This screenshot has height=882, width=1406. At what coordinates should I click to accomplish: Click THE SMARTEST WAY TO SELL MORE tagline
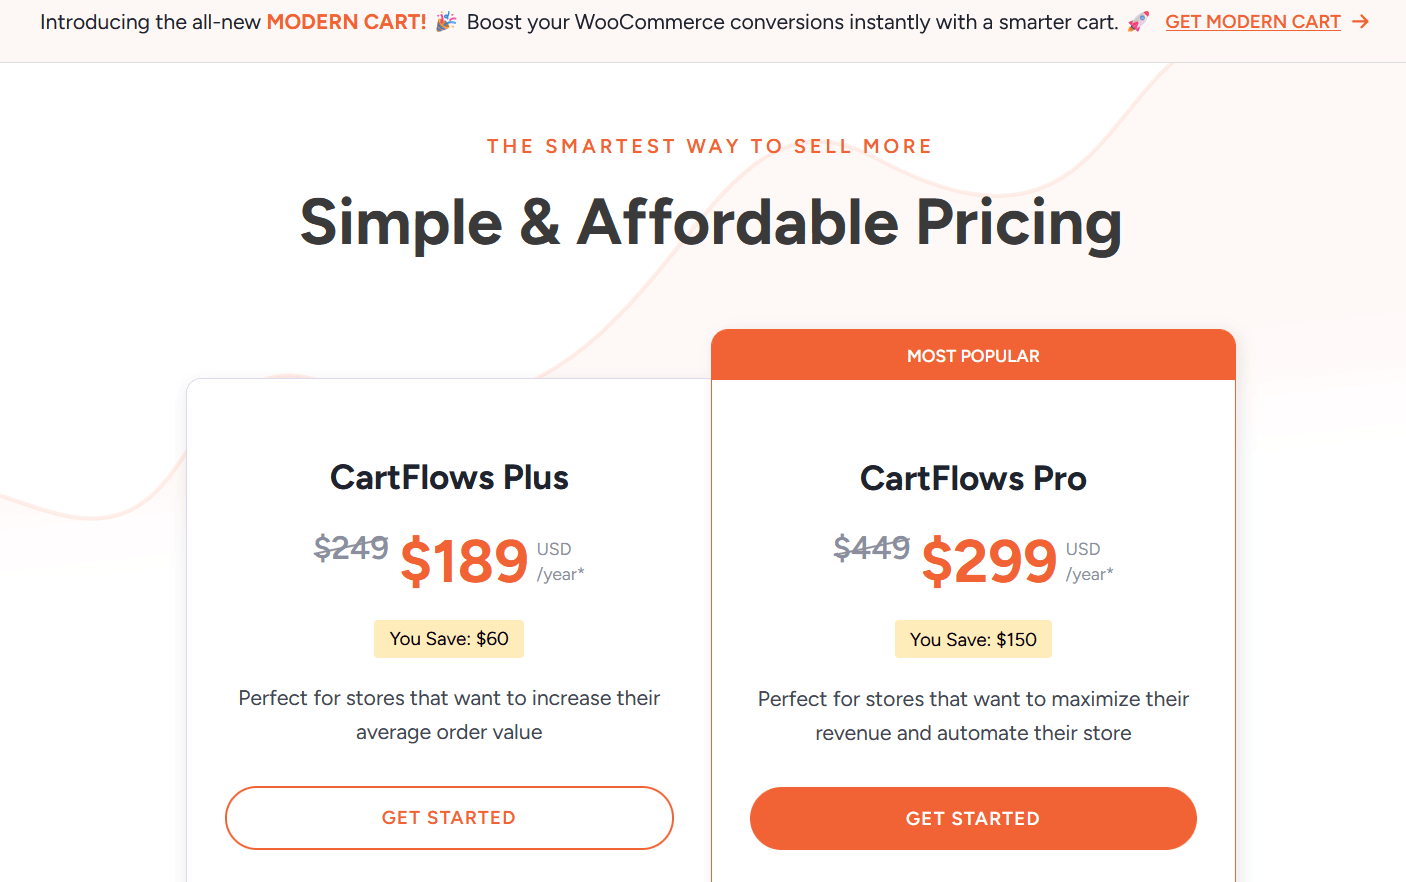pos(709,147)
